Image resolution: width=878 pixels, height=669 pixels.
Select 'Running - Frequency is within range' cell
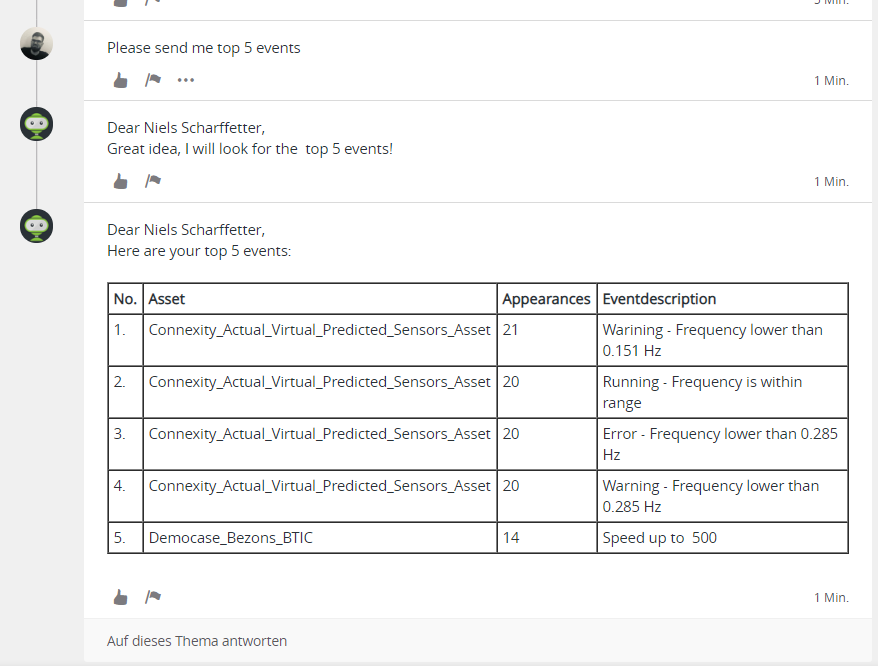[722, 392]
